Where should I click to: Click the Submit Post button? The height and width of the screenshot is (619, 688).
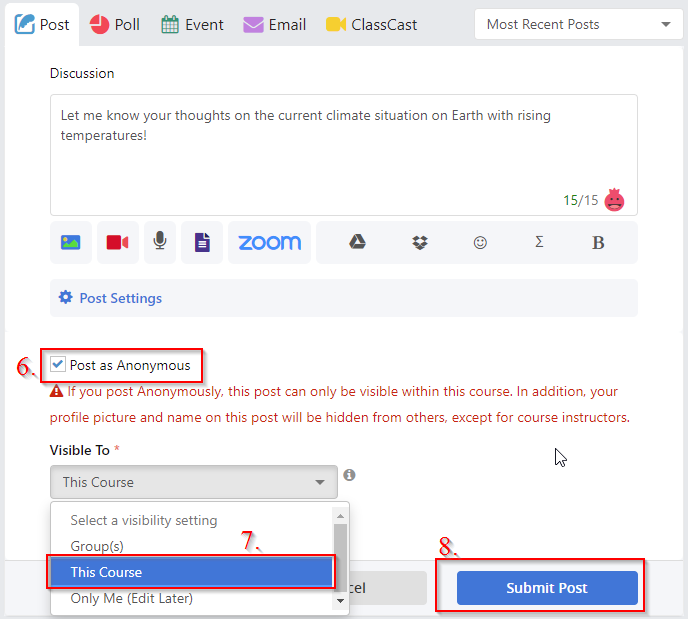(547, 588)
